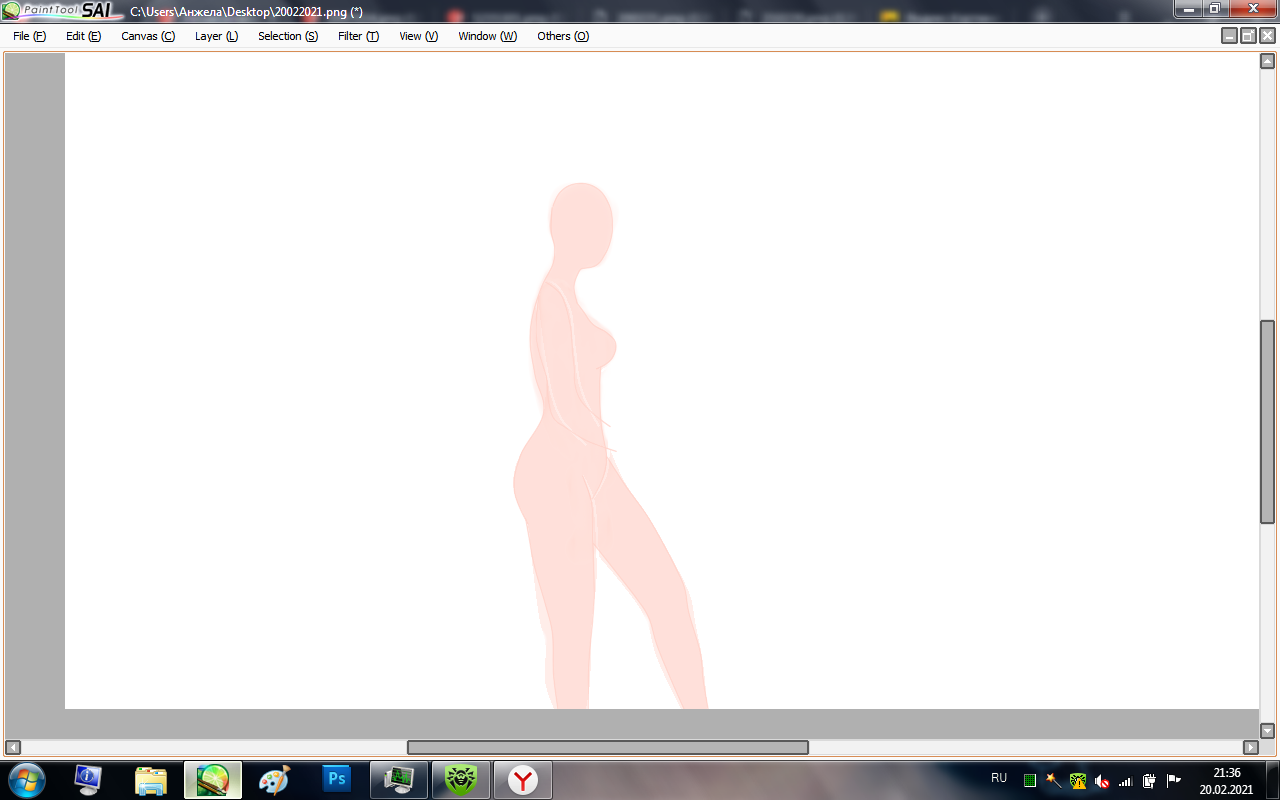Switch the RU input language indicator

click(999, 778)
